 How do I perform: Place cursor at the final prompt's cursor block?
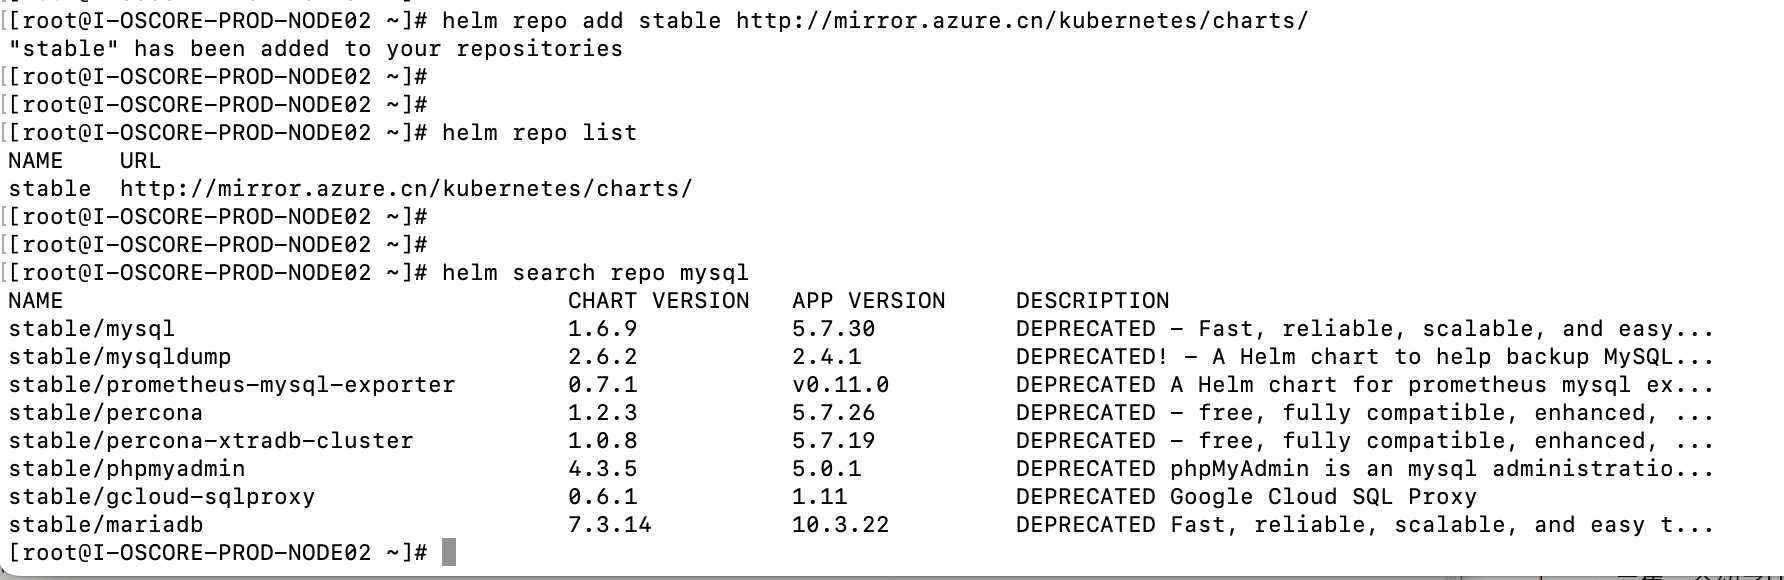pos(449,552)
